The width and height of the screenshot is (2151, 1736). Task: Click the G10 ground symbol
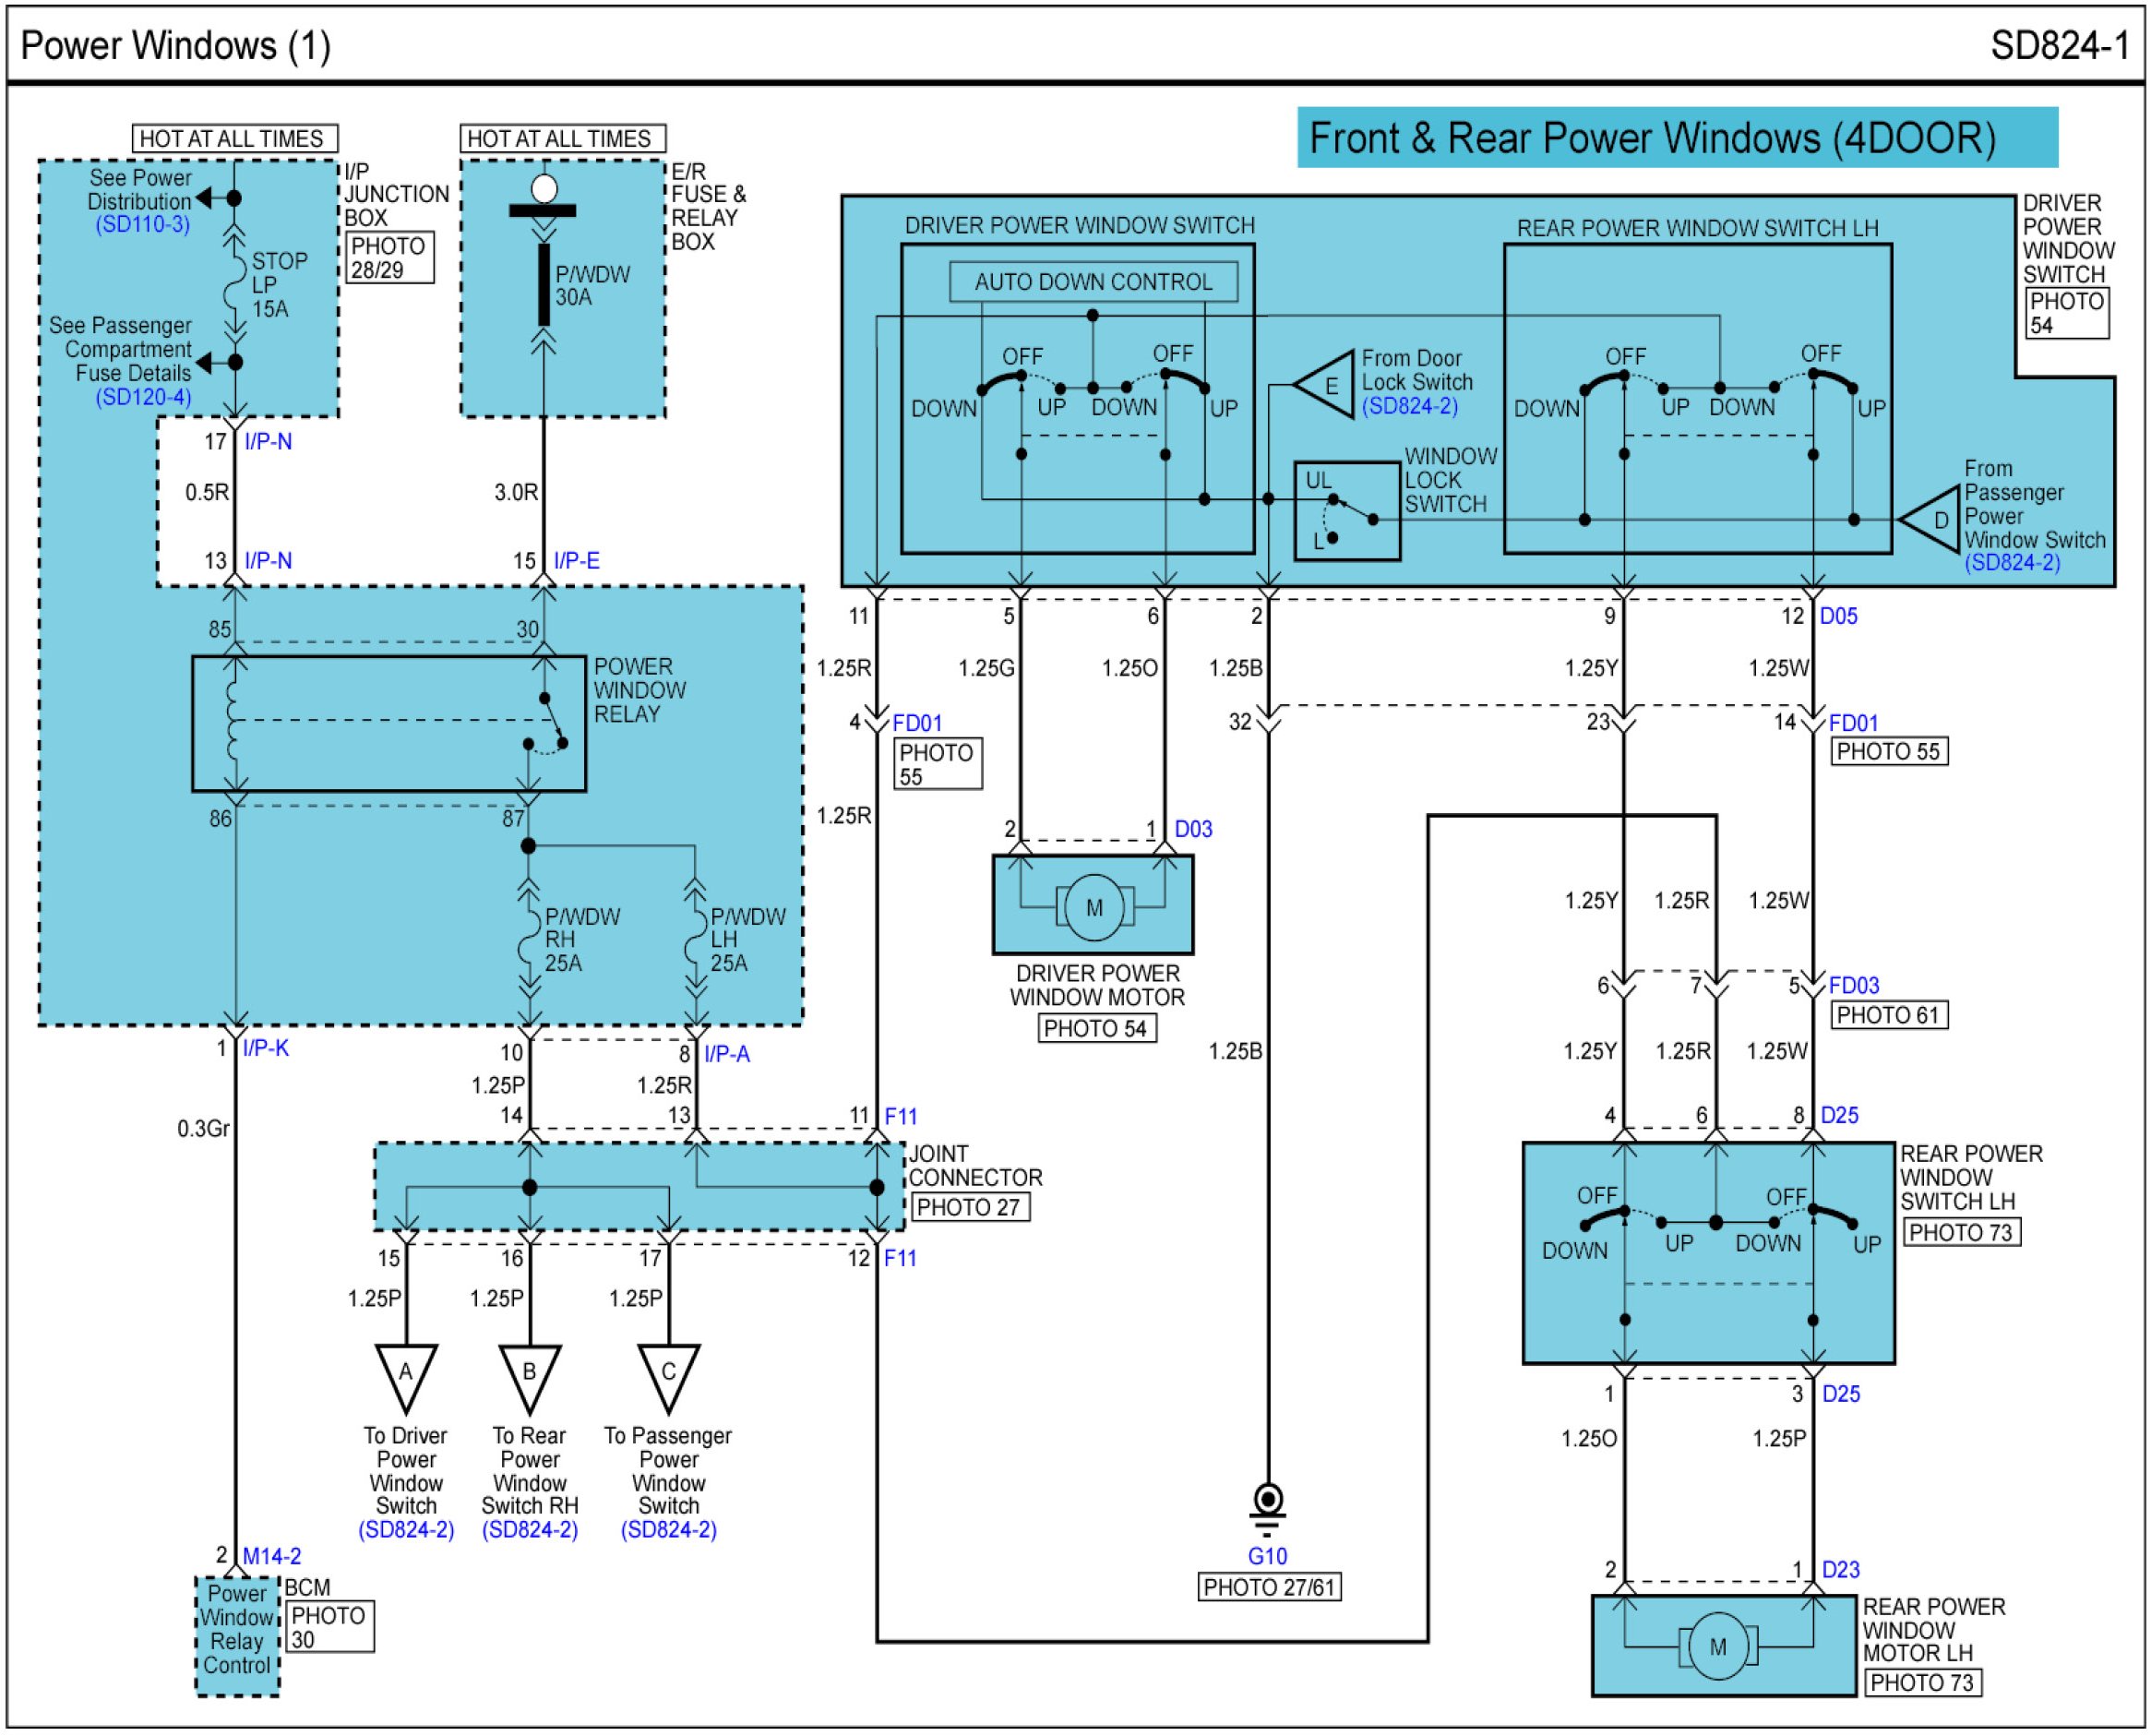point(1268,1504)
